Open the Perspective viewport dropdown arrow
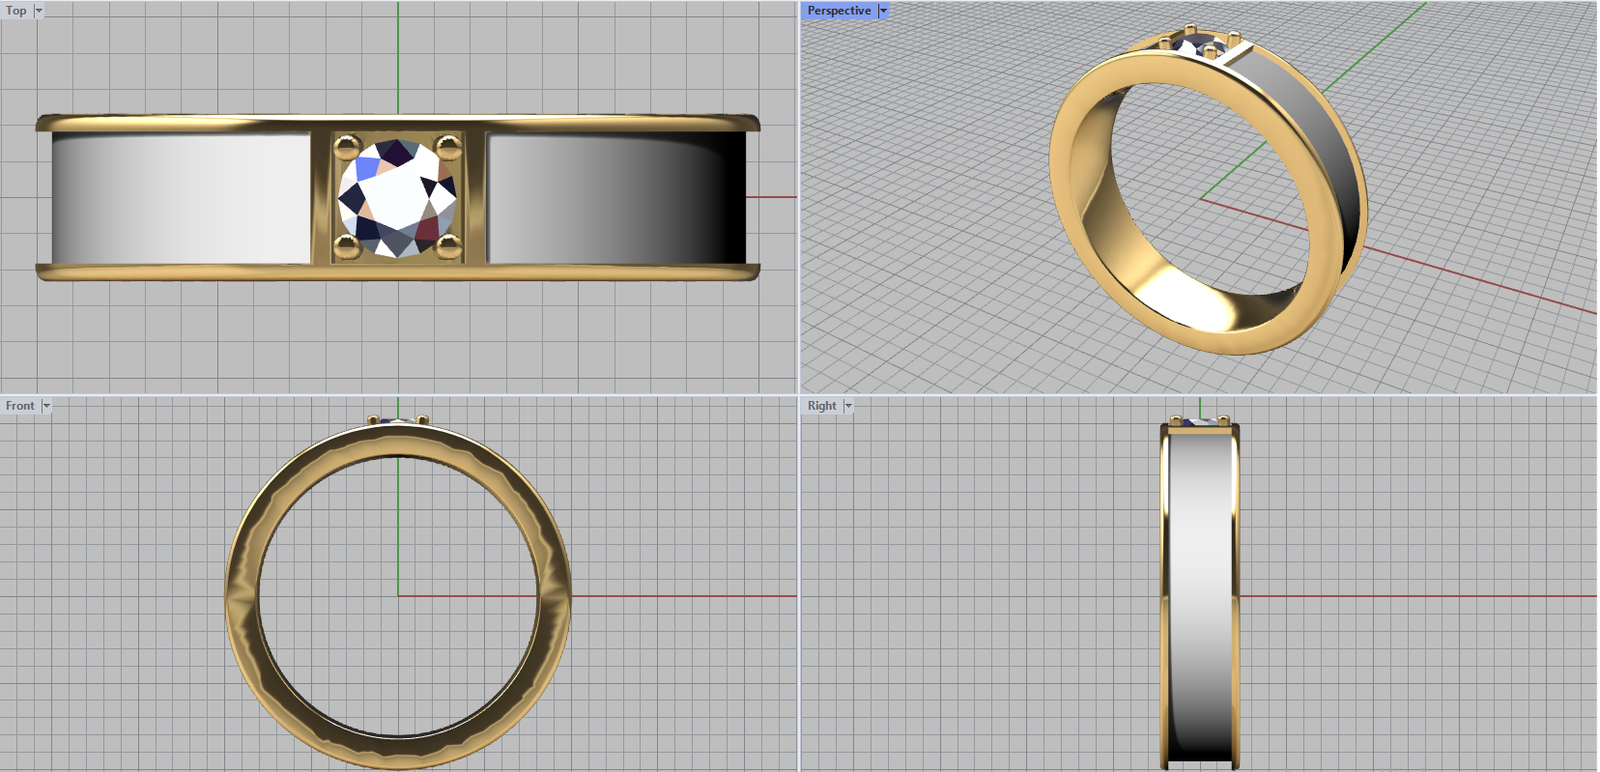Viewport: 1600px width, 772px height. [x=883, y=11]
